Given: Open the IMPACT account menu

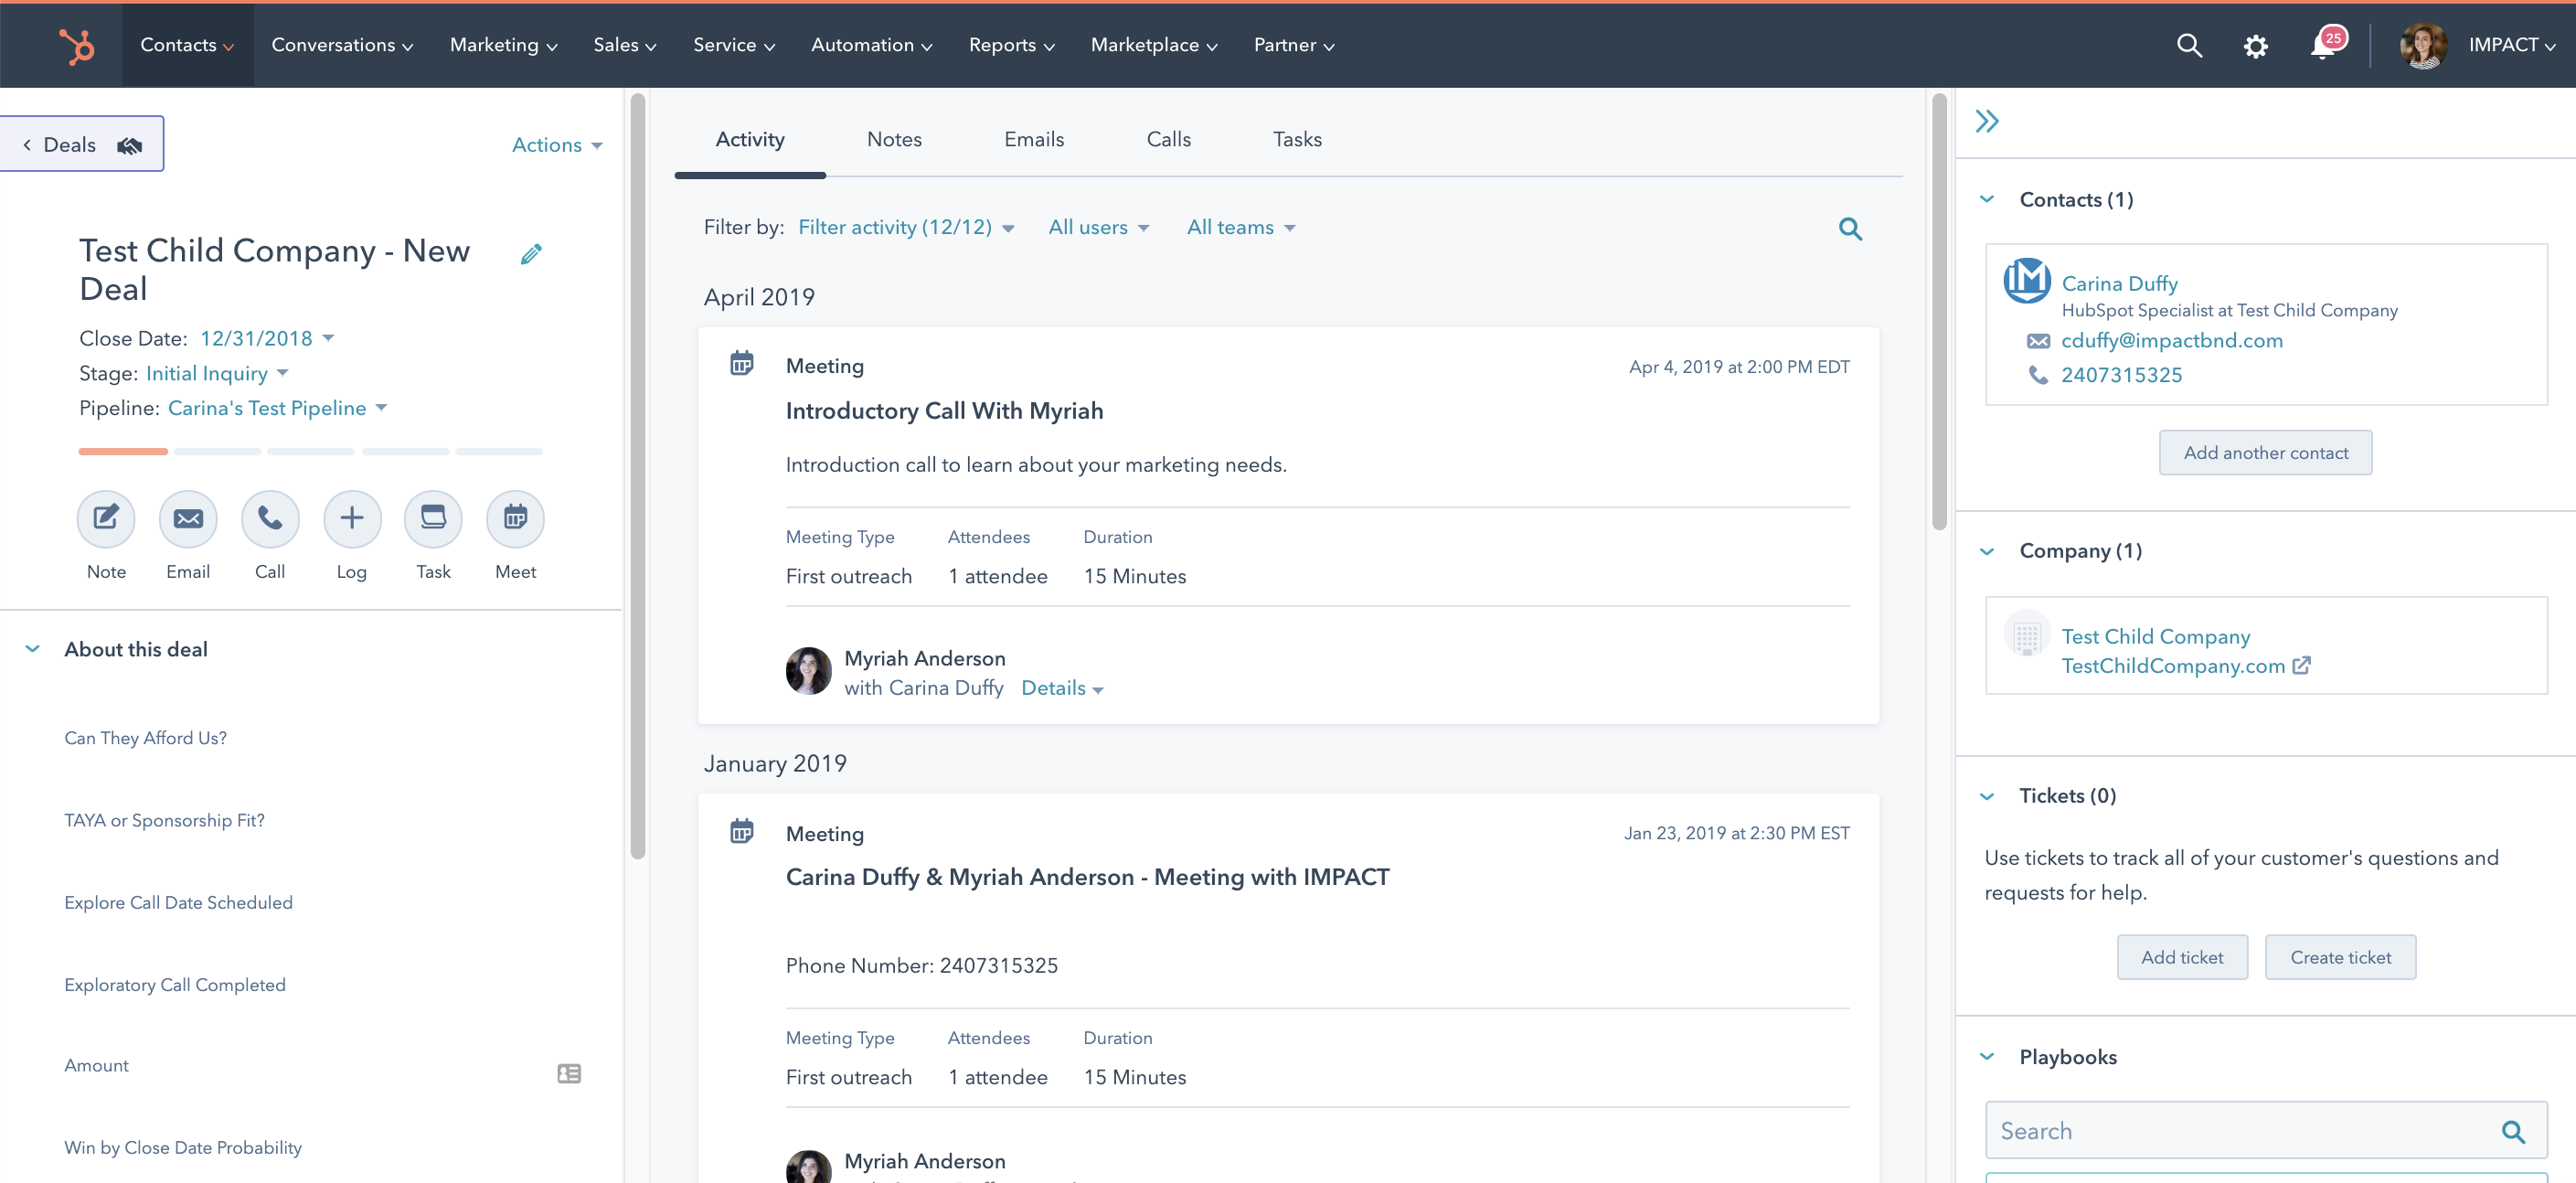Looking at the screenshot, I should (x=2512, y=46).
